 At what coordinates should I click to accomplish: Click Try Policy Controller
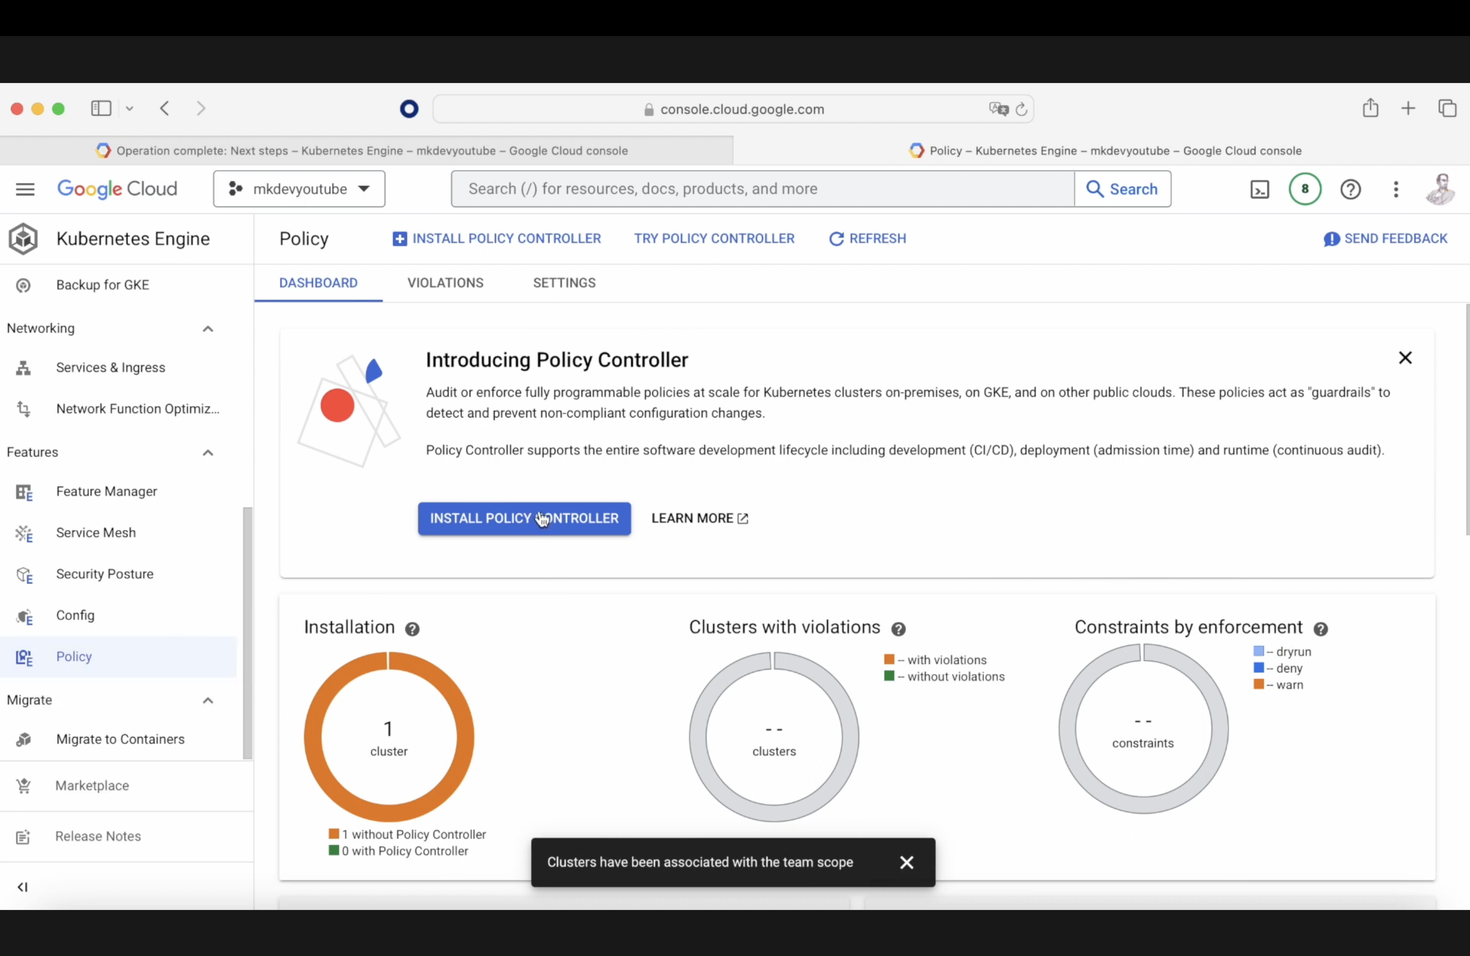(714, 239)
